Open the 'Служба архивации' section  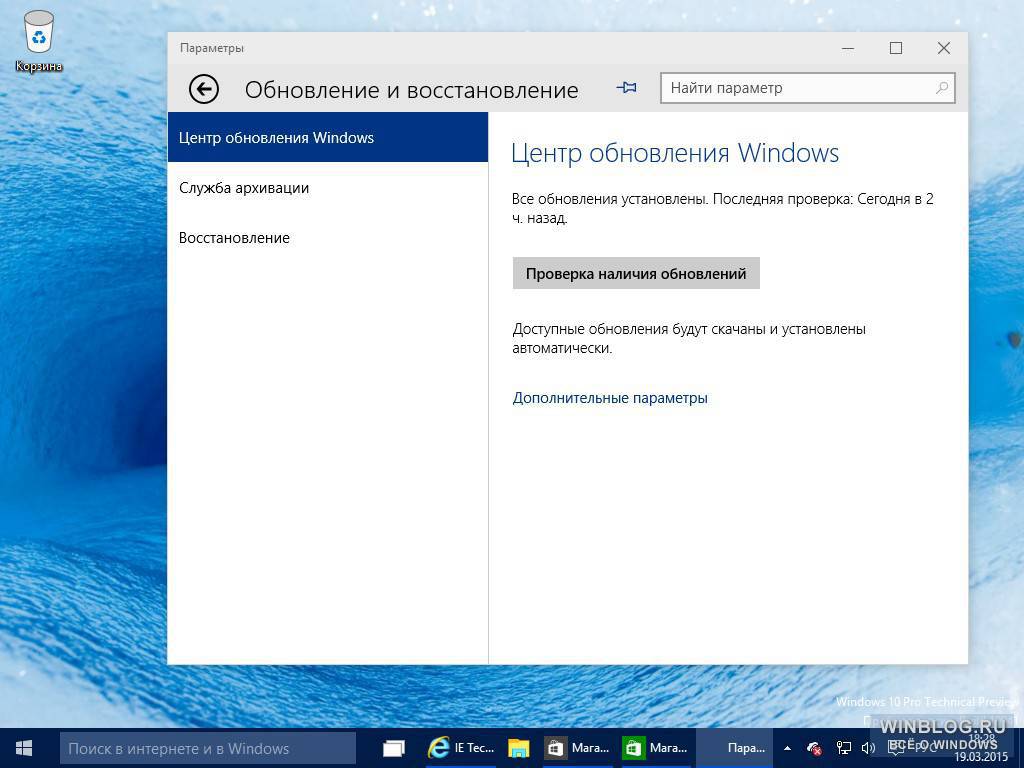point(328,188)
